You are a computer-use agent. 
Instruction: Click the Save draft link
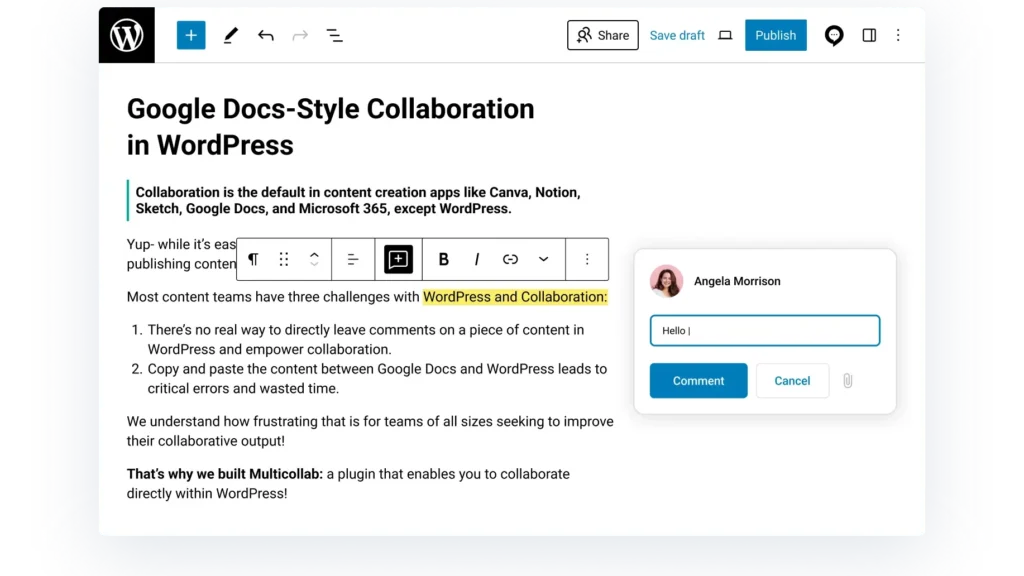pyautogui.click(x=677, y=35)
